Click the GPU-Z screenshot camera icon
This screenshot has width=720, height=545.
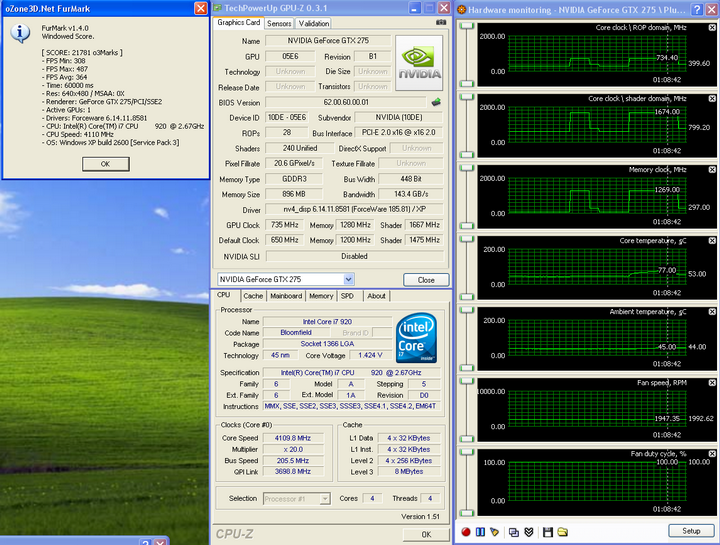[441, 23]
